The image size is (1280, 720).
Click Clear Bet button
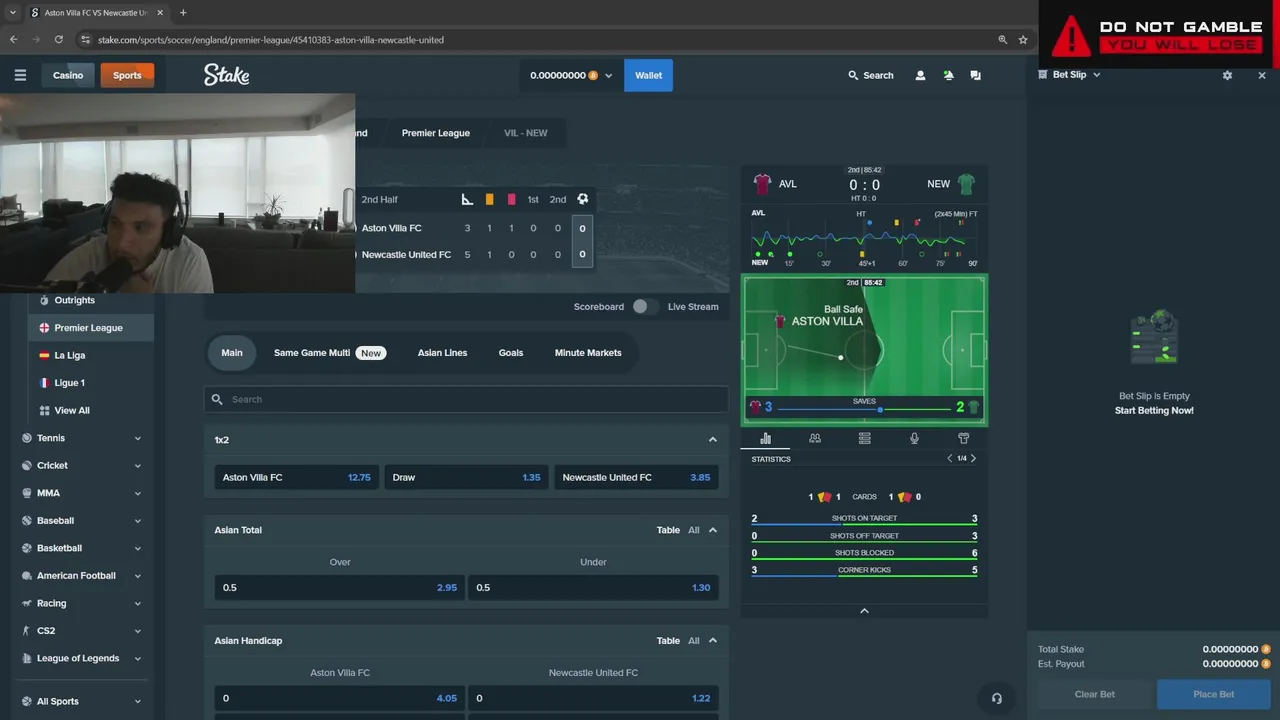1094,694
